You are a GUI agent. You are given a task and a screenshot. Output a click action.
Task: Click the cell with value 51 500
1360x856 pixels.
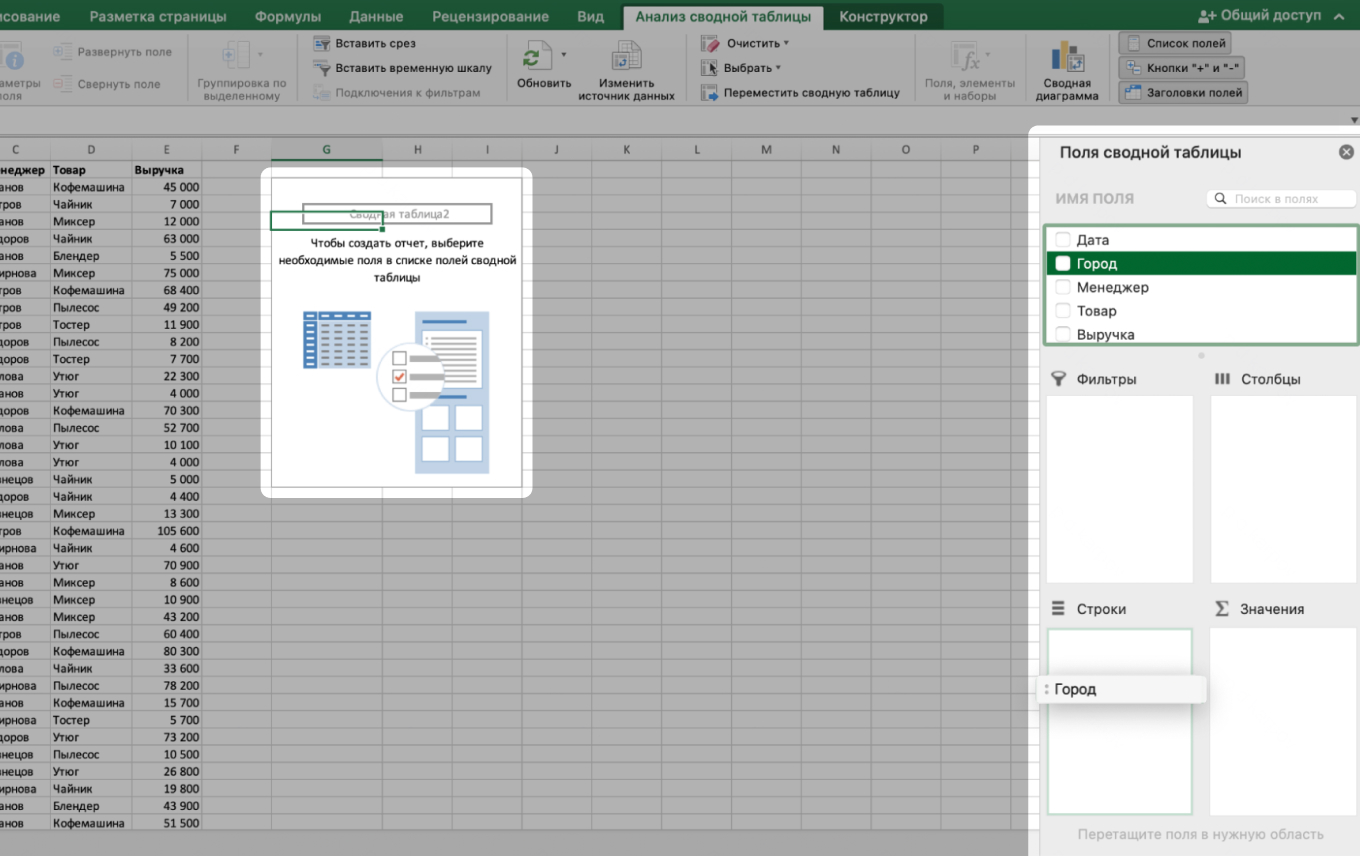click(167, 823)
